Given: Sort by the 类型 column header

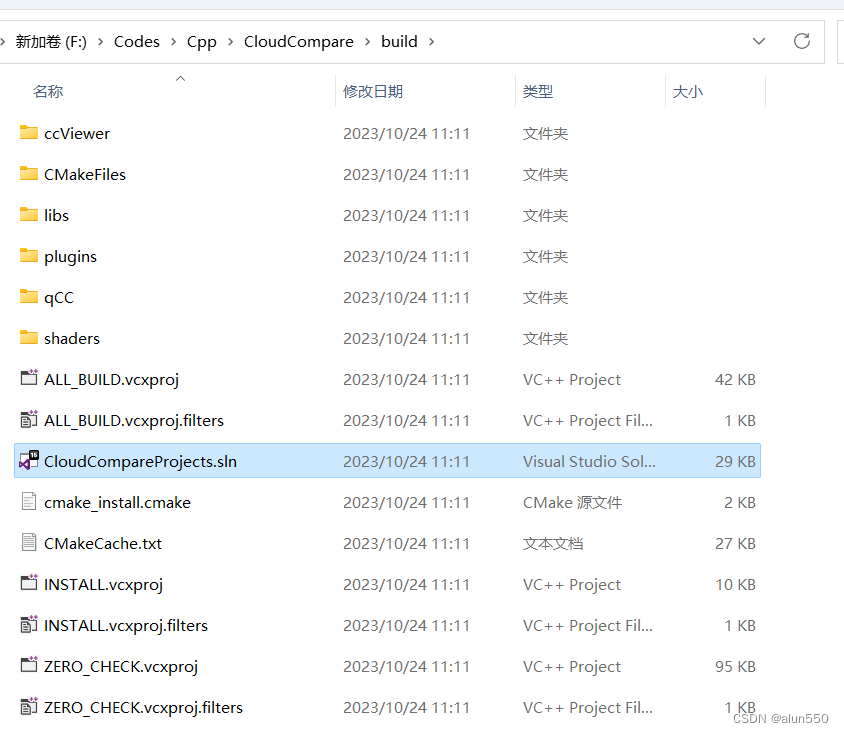Looking at the screenshot, I should click(x=538, y=91).
